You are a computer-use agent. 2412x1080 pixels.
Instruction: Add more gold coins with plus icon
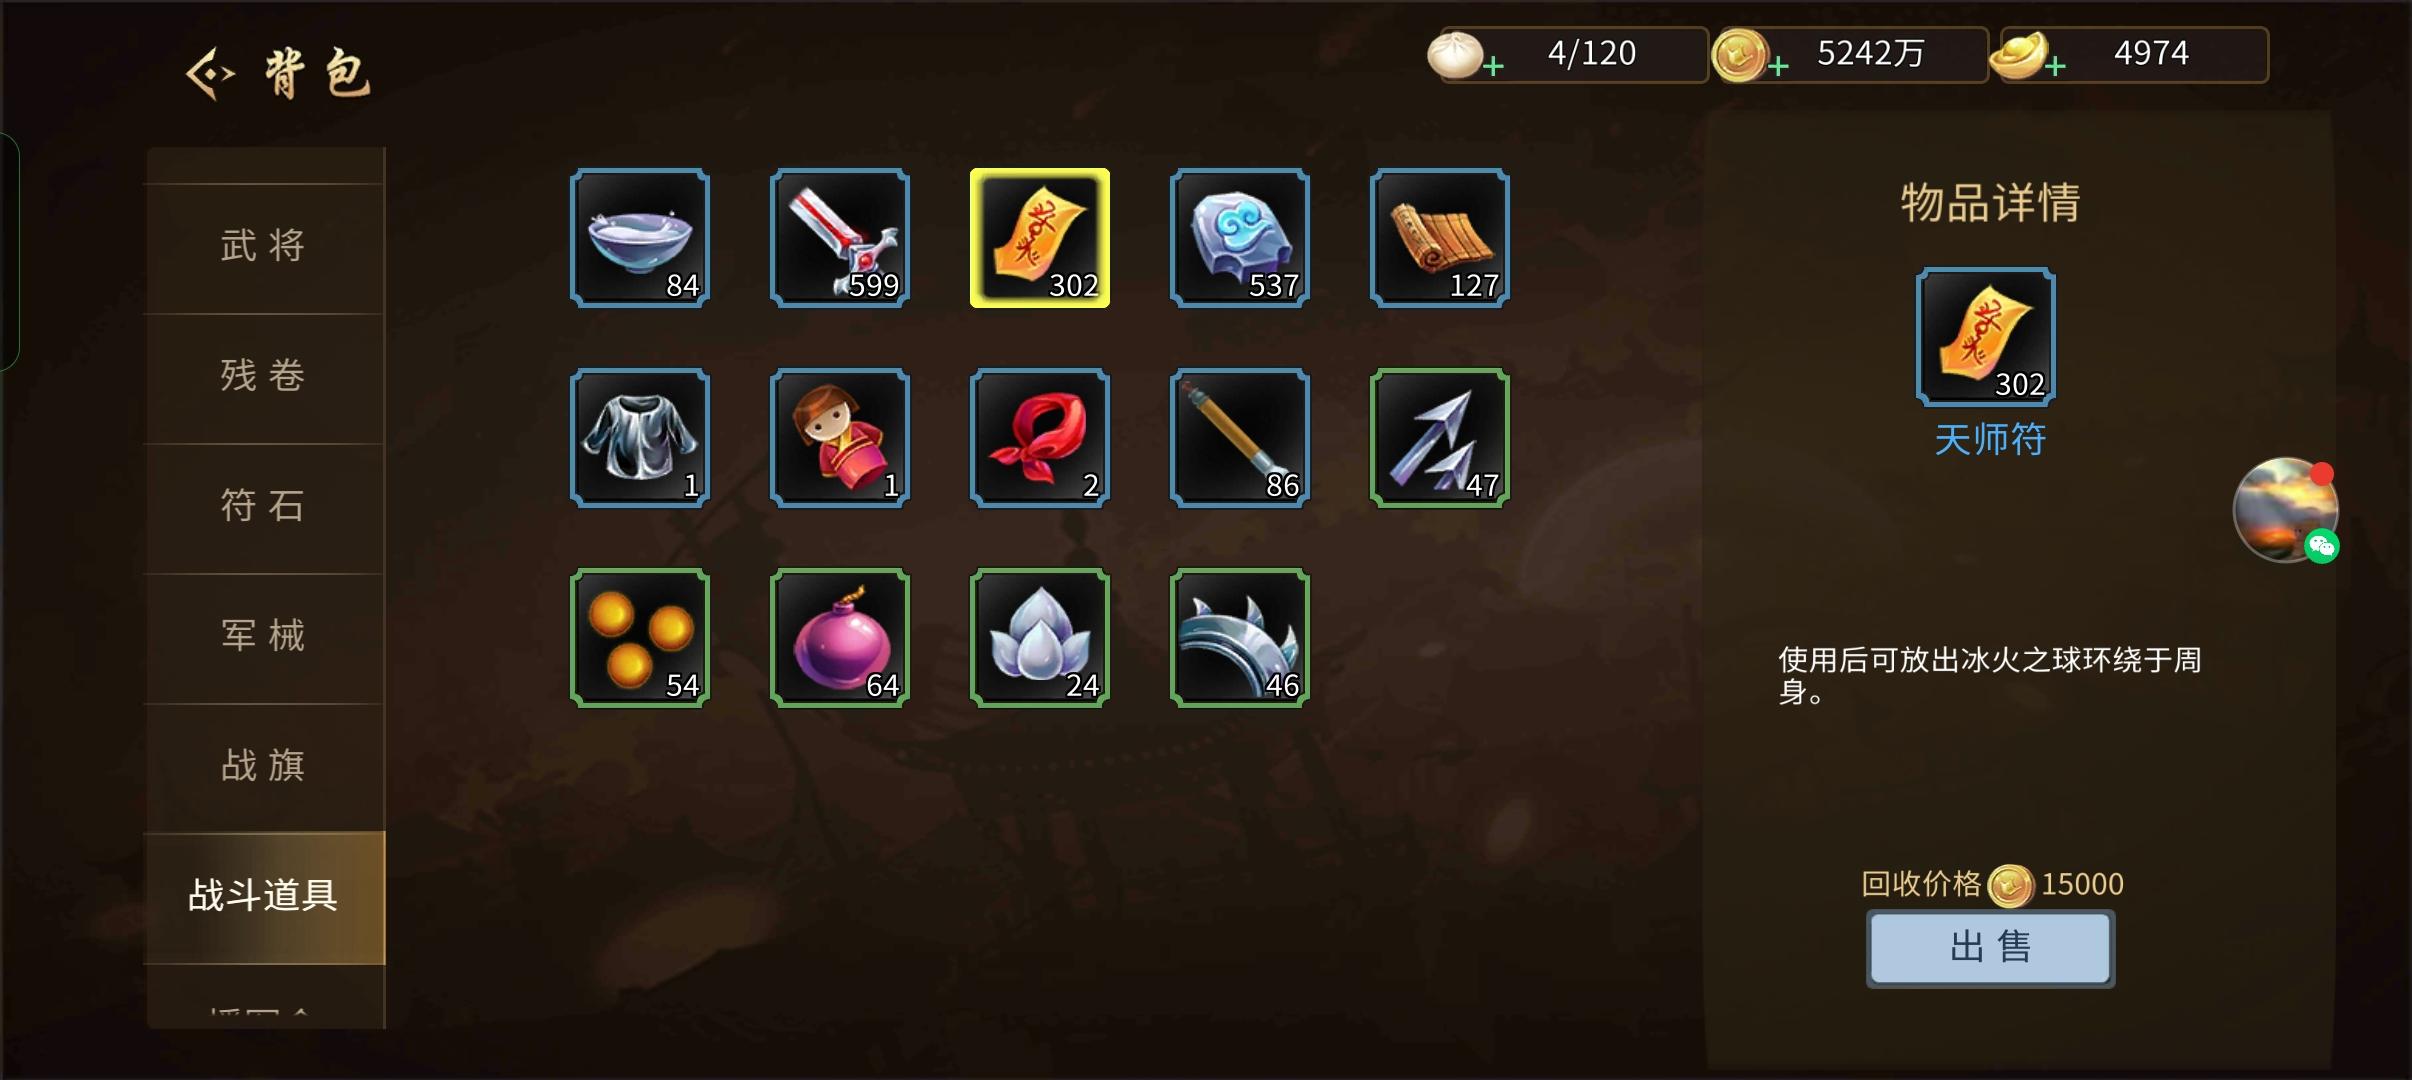coord(1778,67)
